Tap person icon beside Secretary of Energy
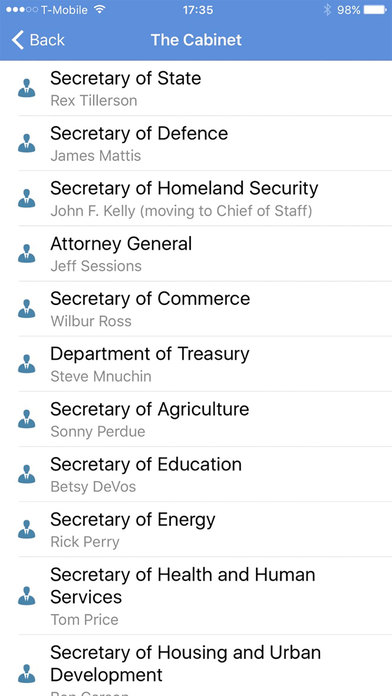Image resolution: width=392 pixels, height=696 pixels. click(27, 529)
